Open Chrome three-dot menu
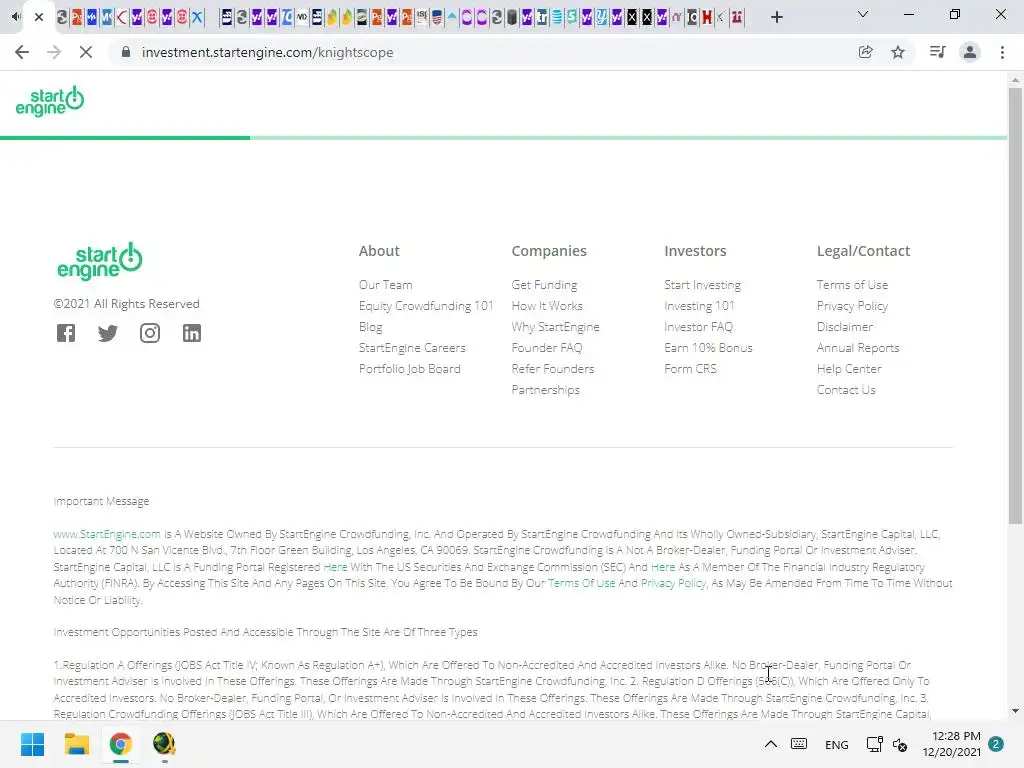 point(1002,52)
